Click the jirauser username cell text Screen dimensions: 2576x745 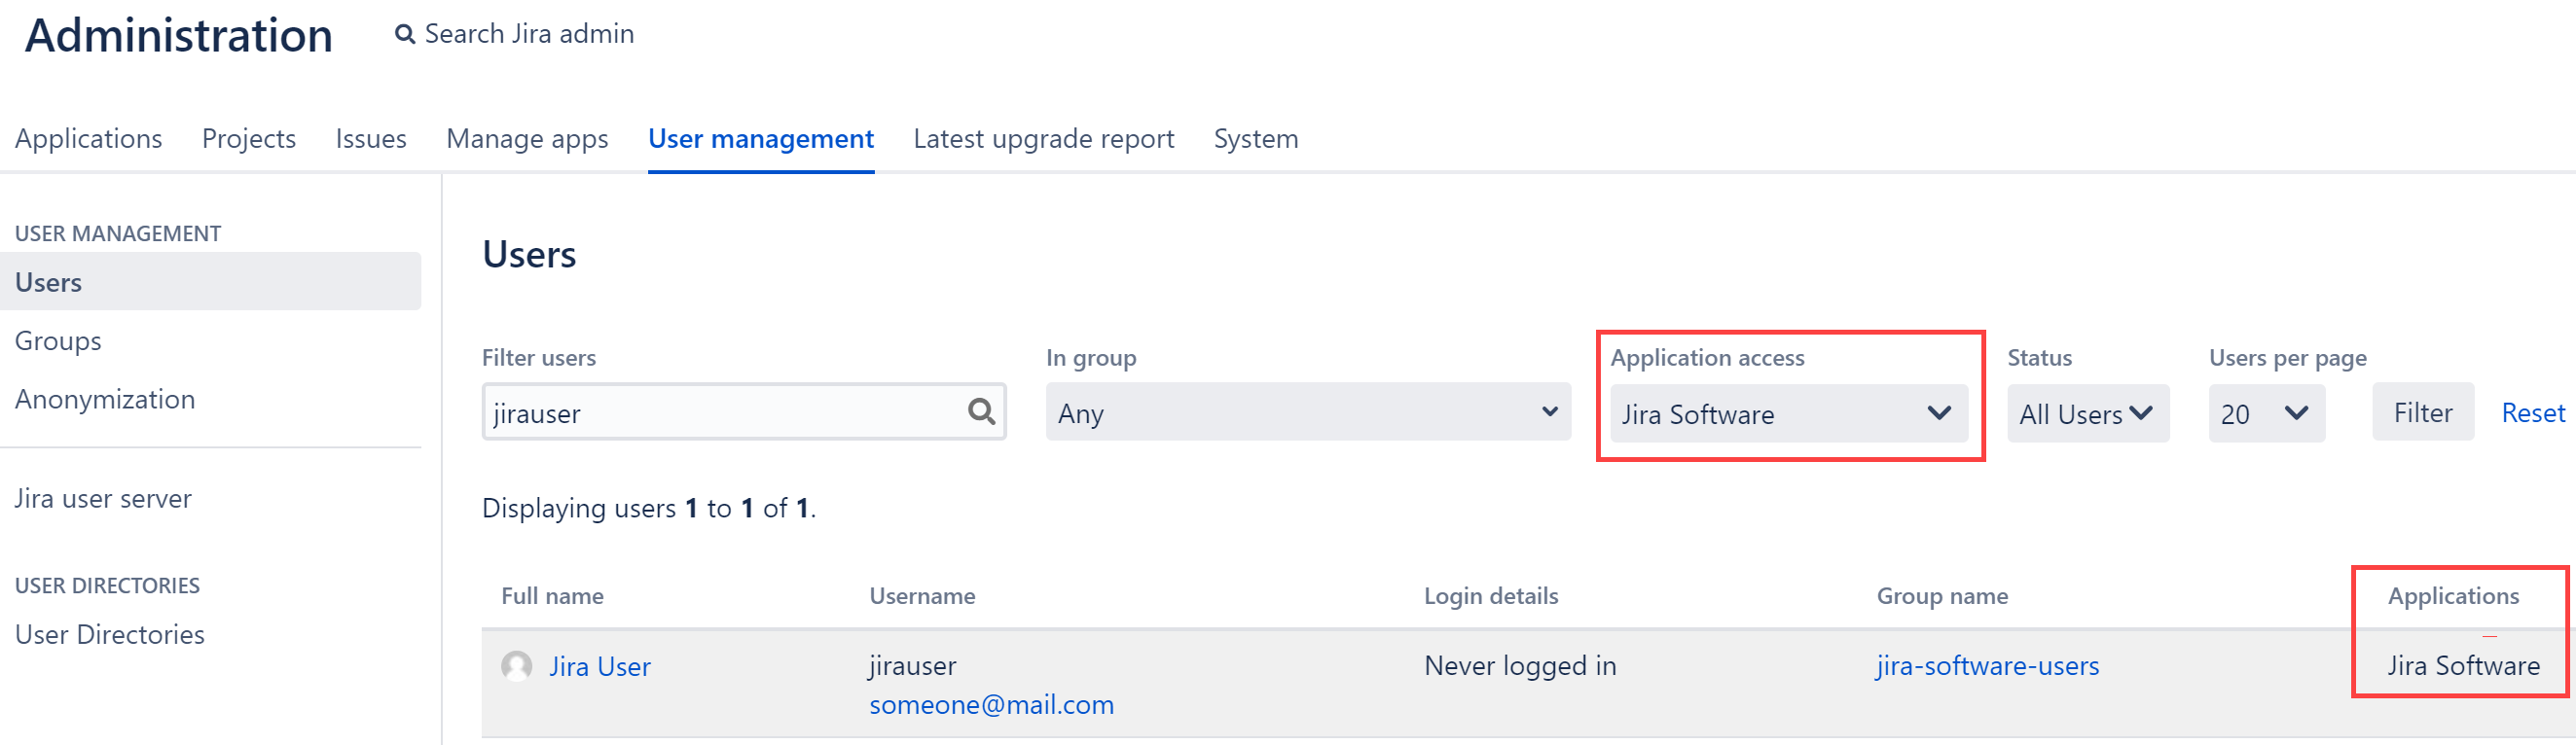(x=912, y=666)
